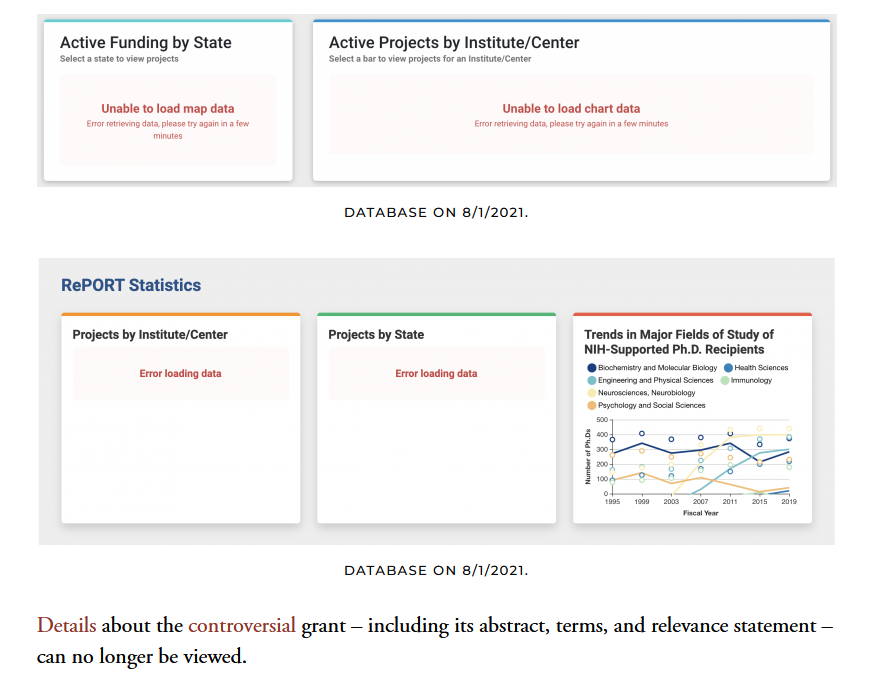Click "Select a bar to view projects" subtitle
The image size is (882, 684).
[430, 58]
